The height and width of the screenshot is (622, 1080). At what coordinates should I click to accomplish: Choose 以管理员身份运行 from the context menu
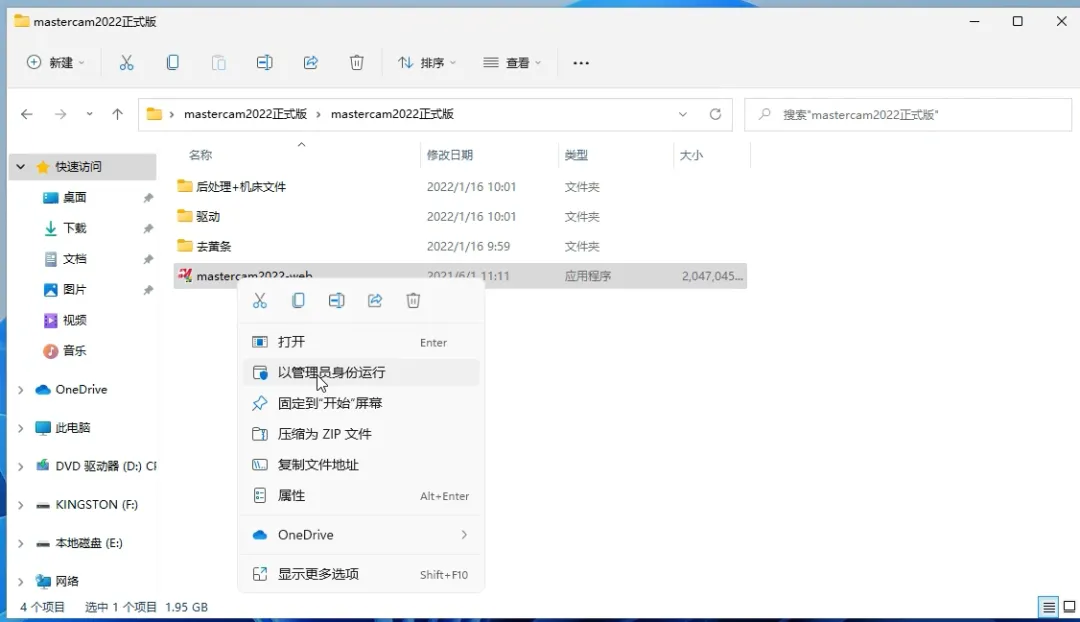(361, 373)
